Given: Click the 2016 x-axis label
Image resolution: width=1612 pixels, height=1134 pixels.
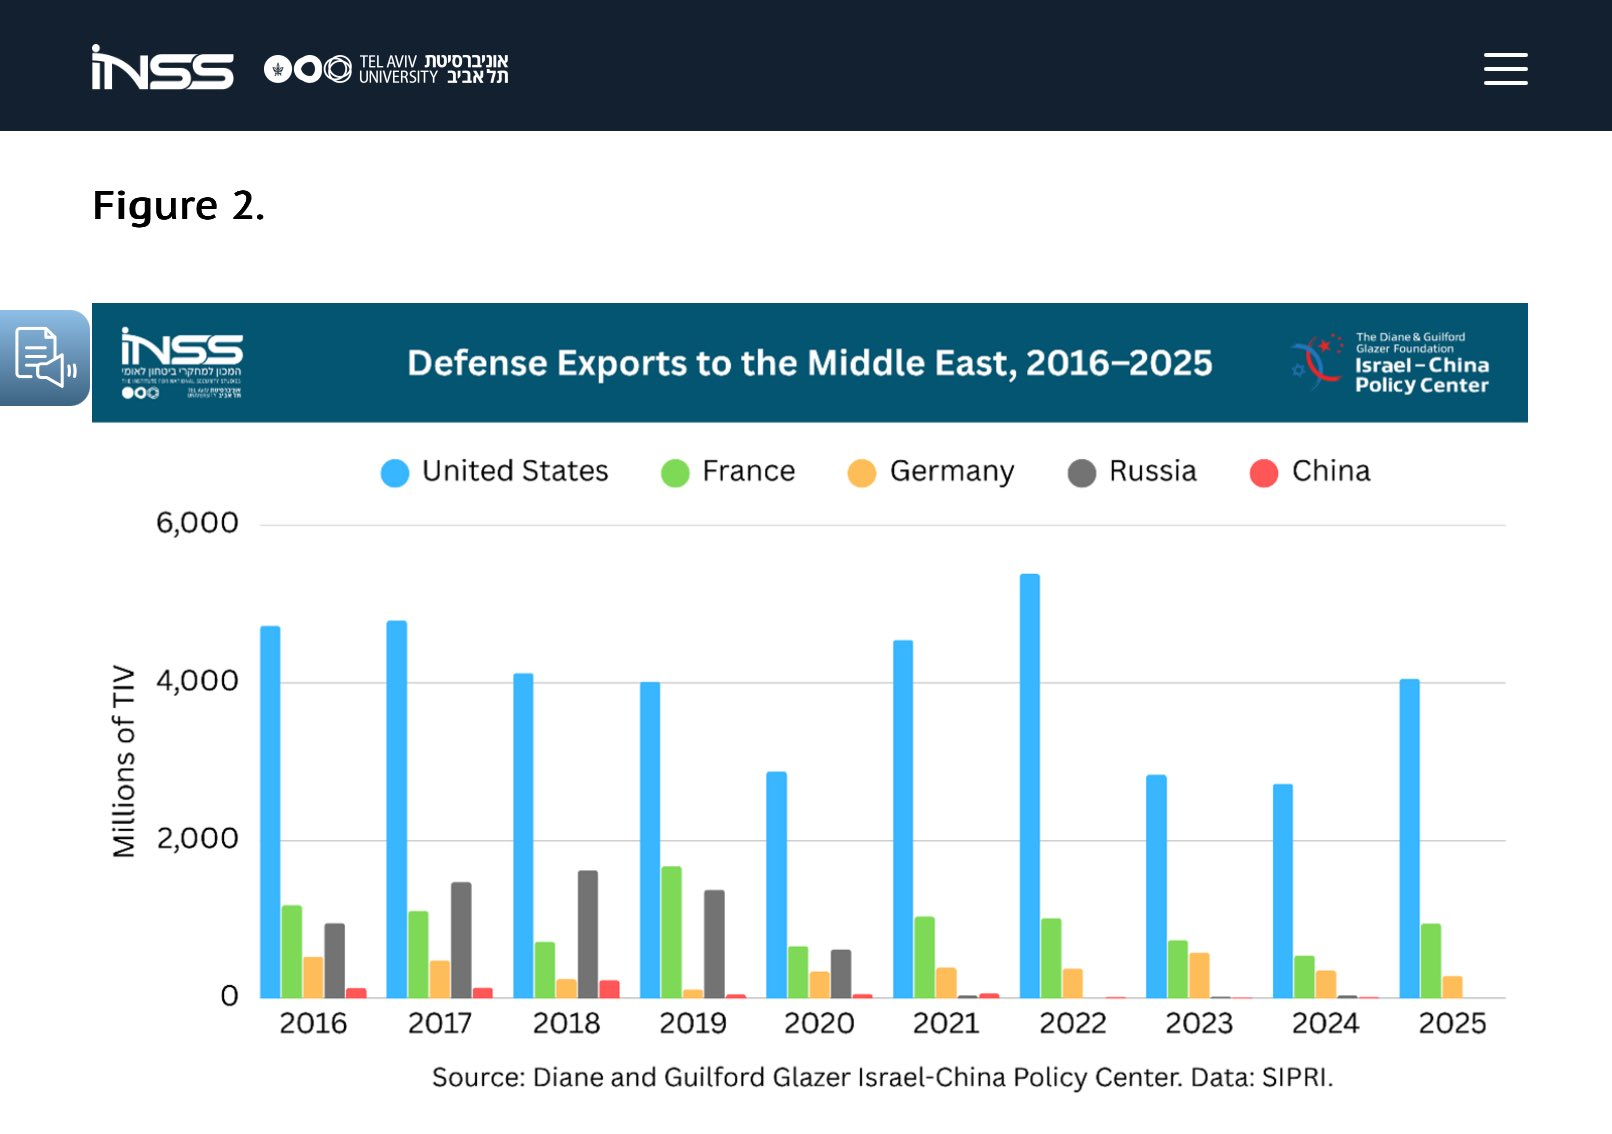Looking at the screenshot, I should 313,1024.
